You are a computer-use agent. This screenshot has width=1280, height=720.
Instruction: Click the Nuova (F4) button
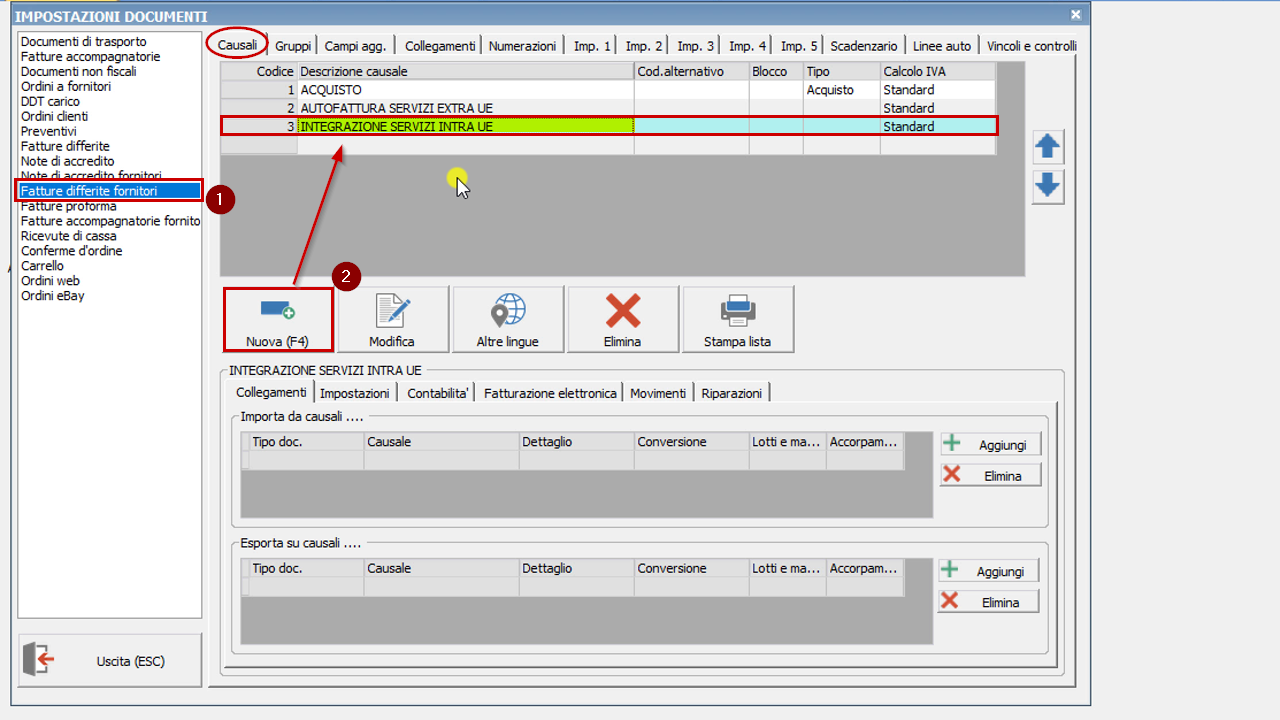pos(277,320)
